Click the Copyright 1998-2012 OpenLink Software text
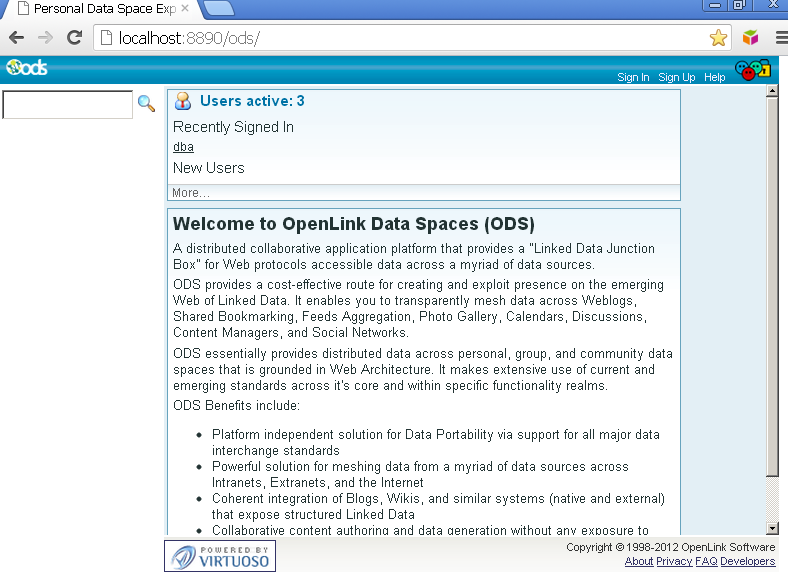The height and width of the screenshot is (578, 788). (x=670, y=547)
